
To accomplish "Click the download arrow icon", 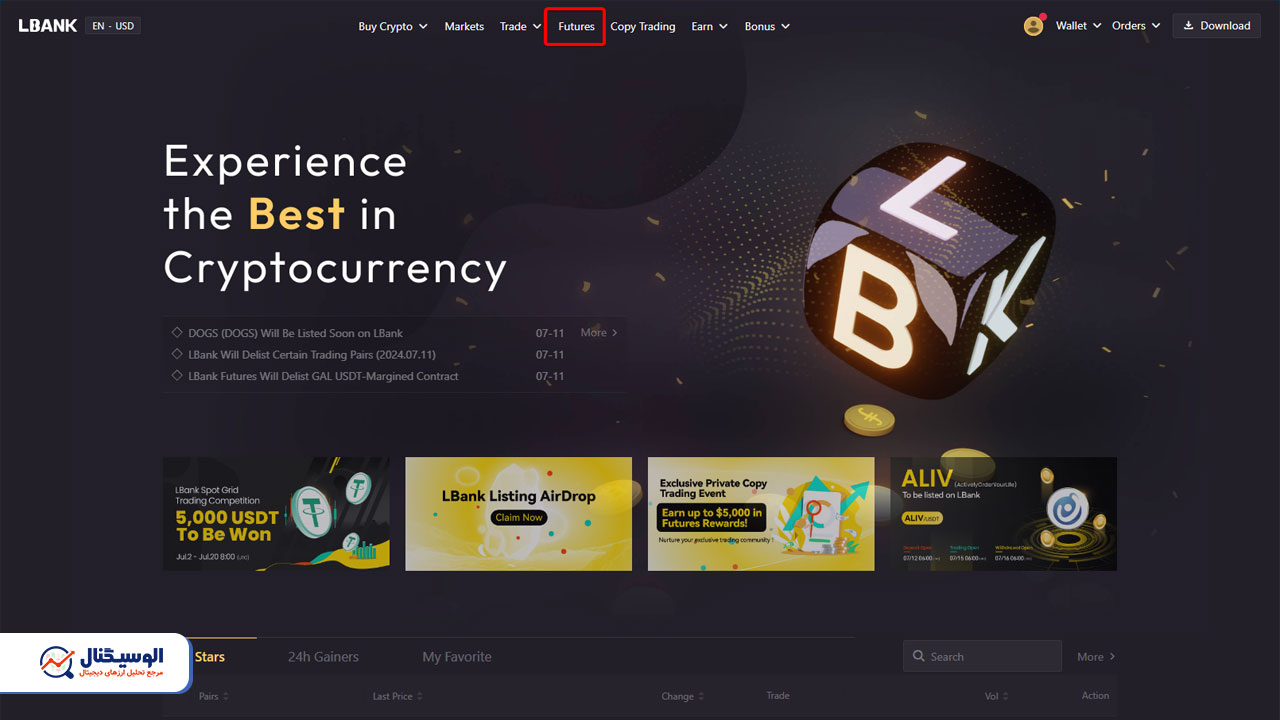I will coord(1189,26).
